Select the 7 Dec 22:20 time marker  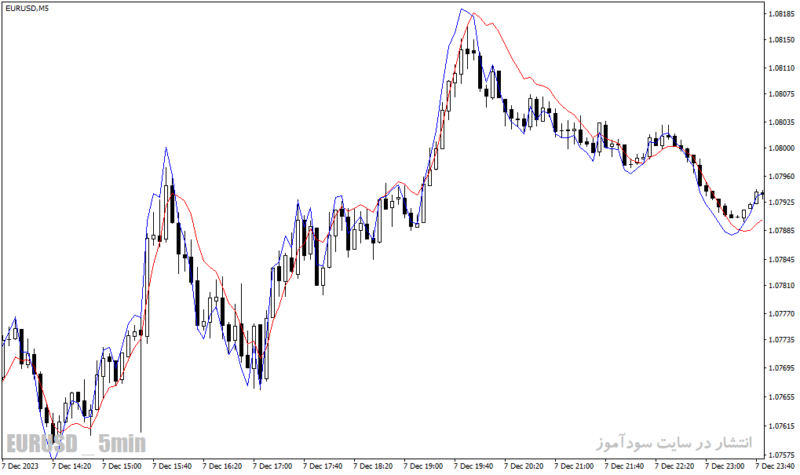(x=674, y=466)
